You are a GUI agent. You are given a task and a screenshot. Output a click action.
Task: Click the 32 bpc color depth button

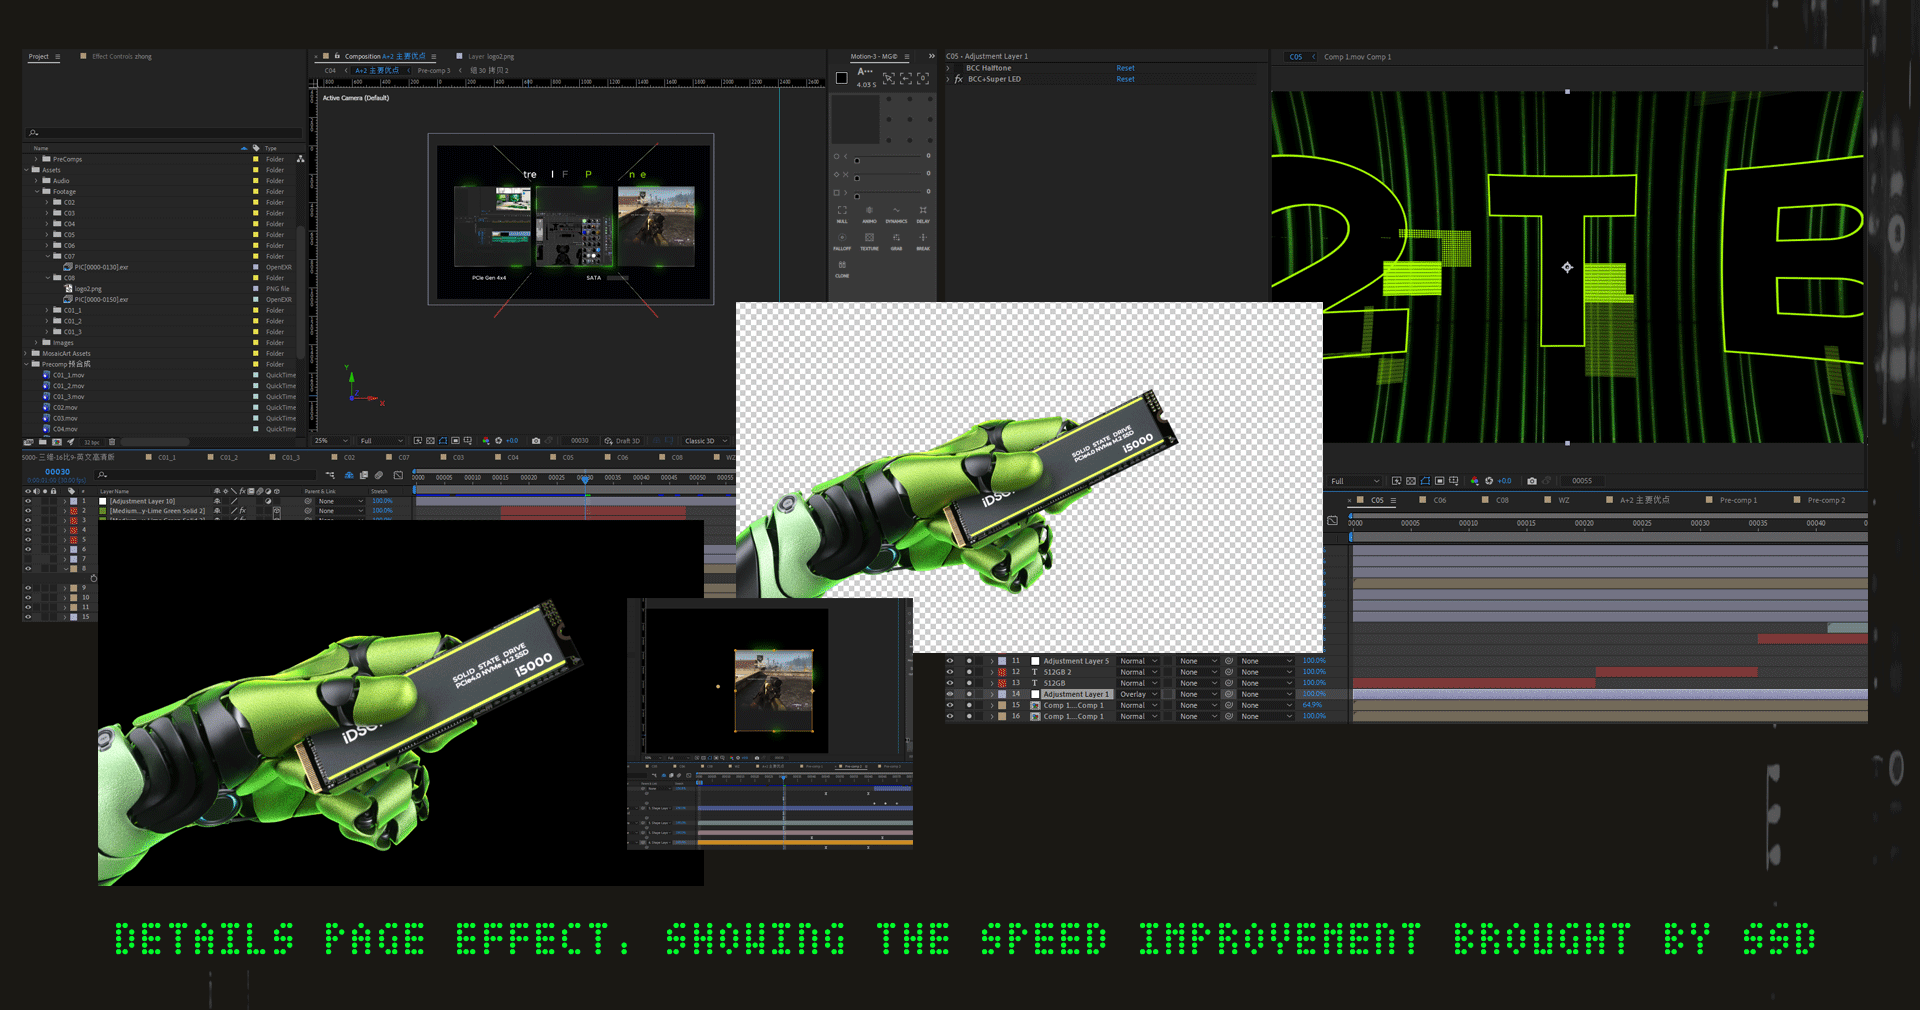tap(91, 441)
